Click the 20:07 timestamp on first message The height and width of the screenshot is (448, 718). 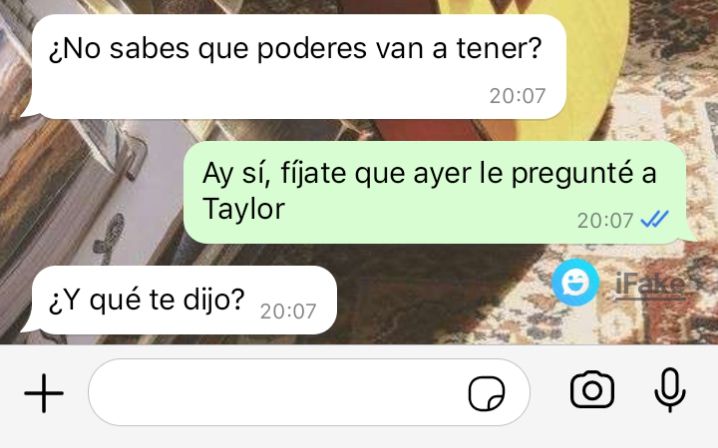[517, 96]
